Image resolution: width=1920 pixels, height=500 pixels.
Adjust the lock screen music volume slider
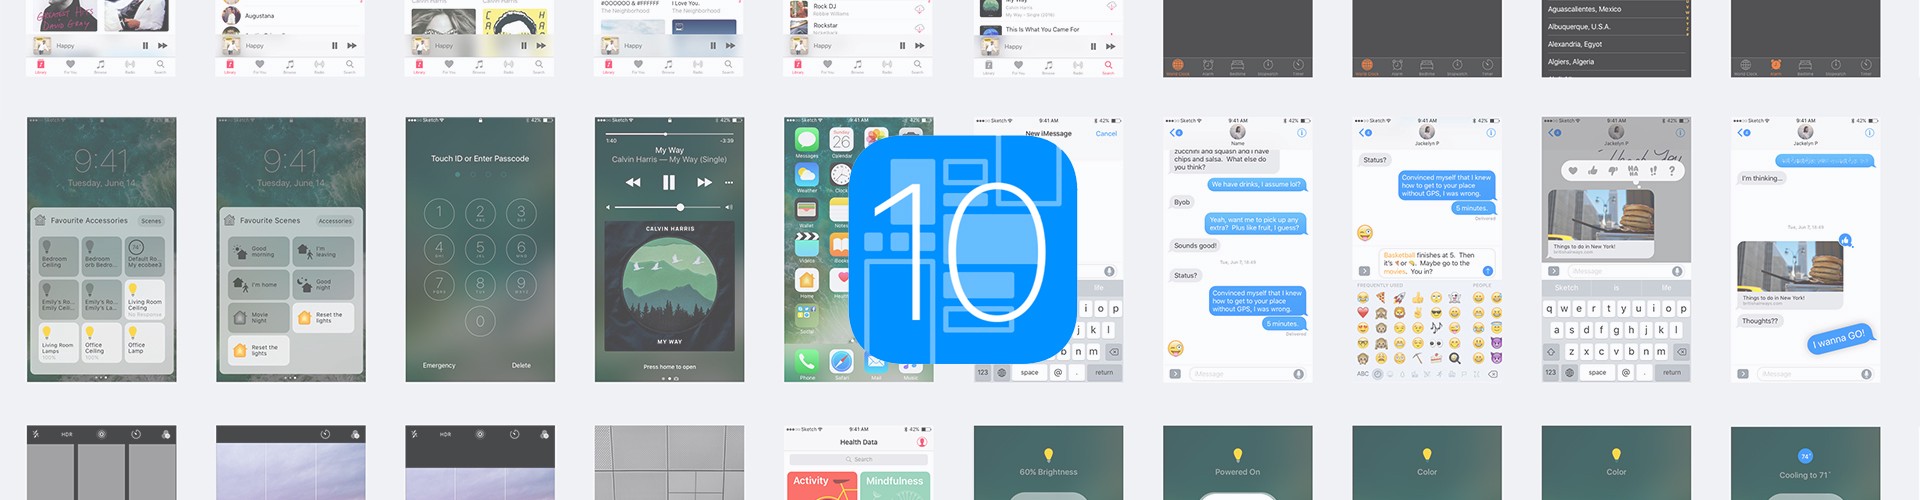680,207
